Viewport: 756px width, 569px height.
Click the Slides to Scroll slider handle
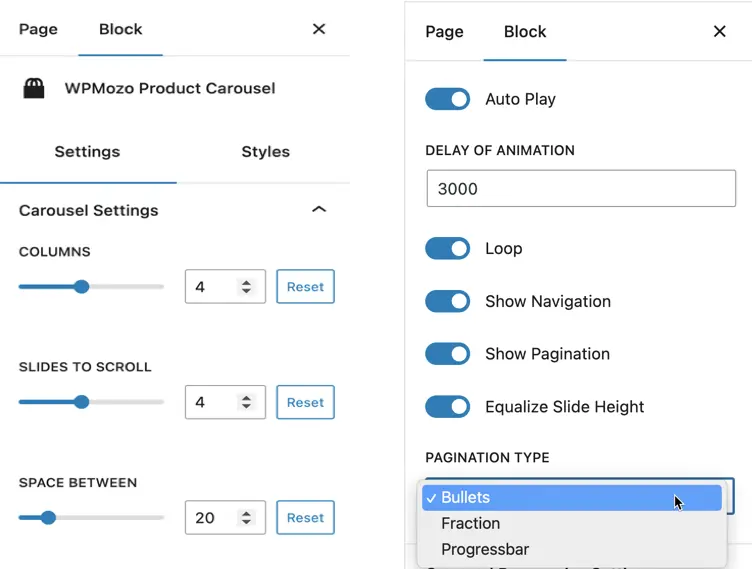(82, 402)
